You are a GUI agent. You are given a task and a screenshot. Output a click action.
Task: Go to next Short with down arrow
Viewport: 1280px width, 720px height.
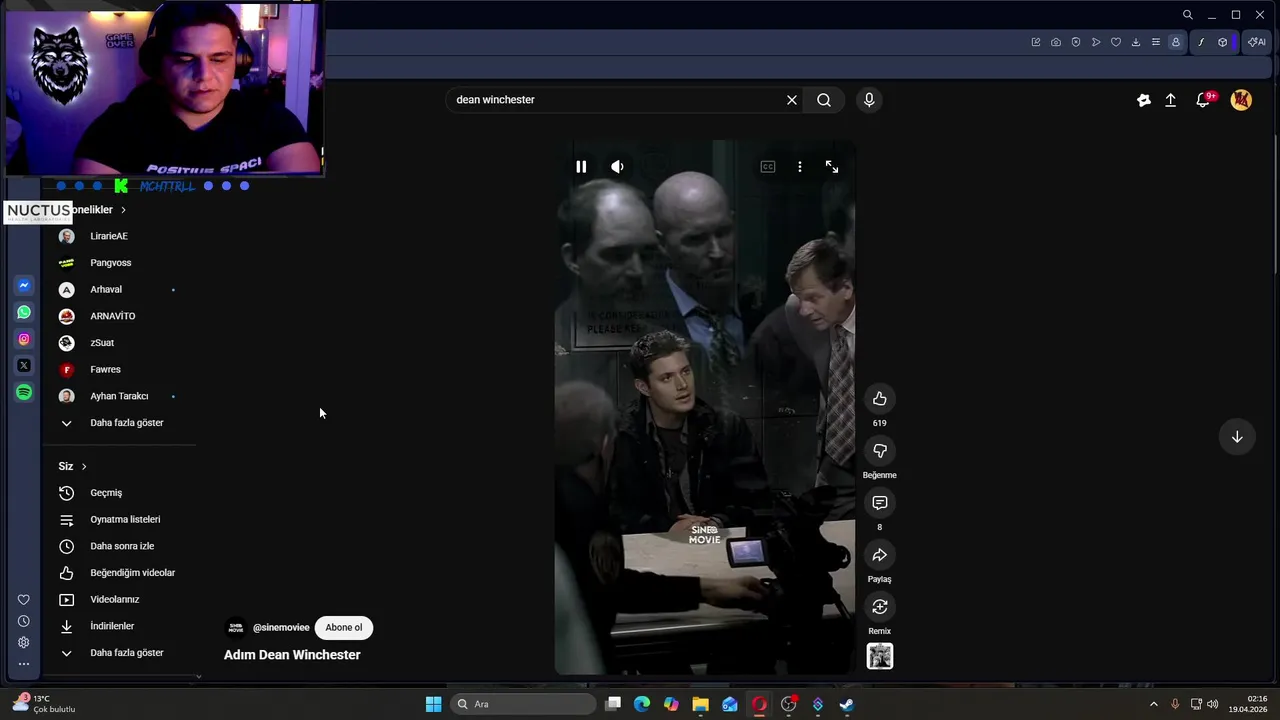pos(1237,437)
